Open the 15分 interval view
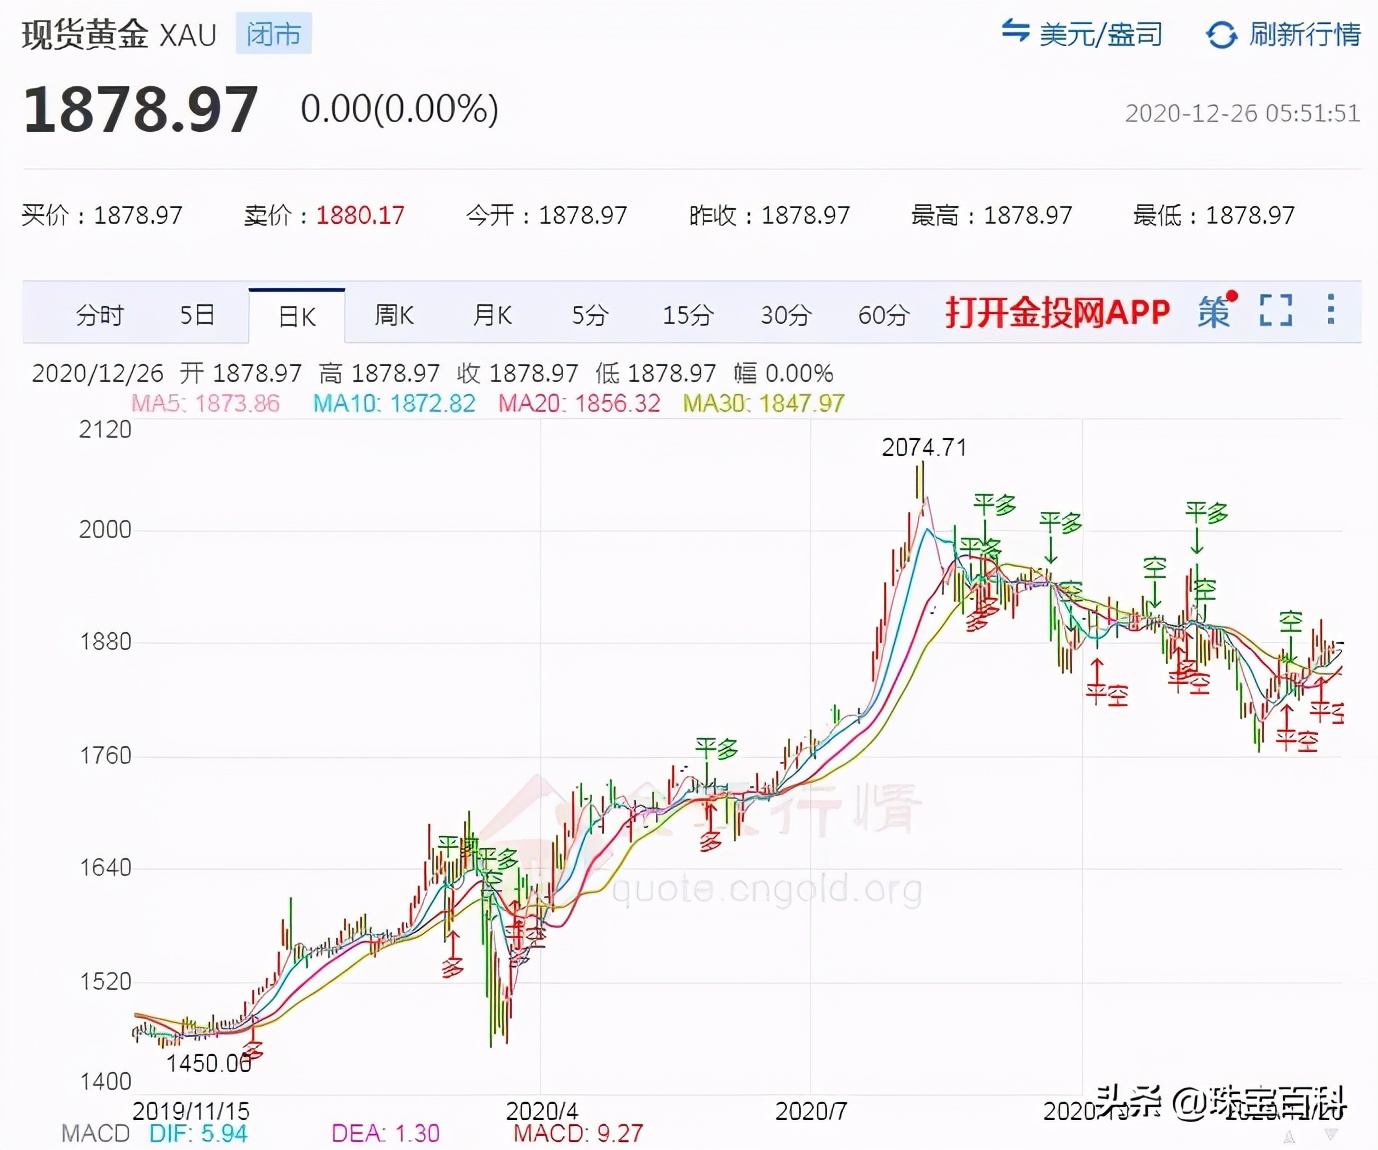Screen dimensions: 1378x1150 687,314
